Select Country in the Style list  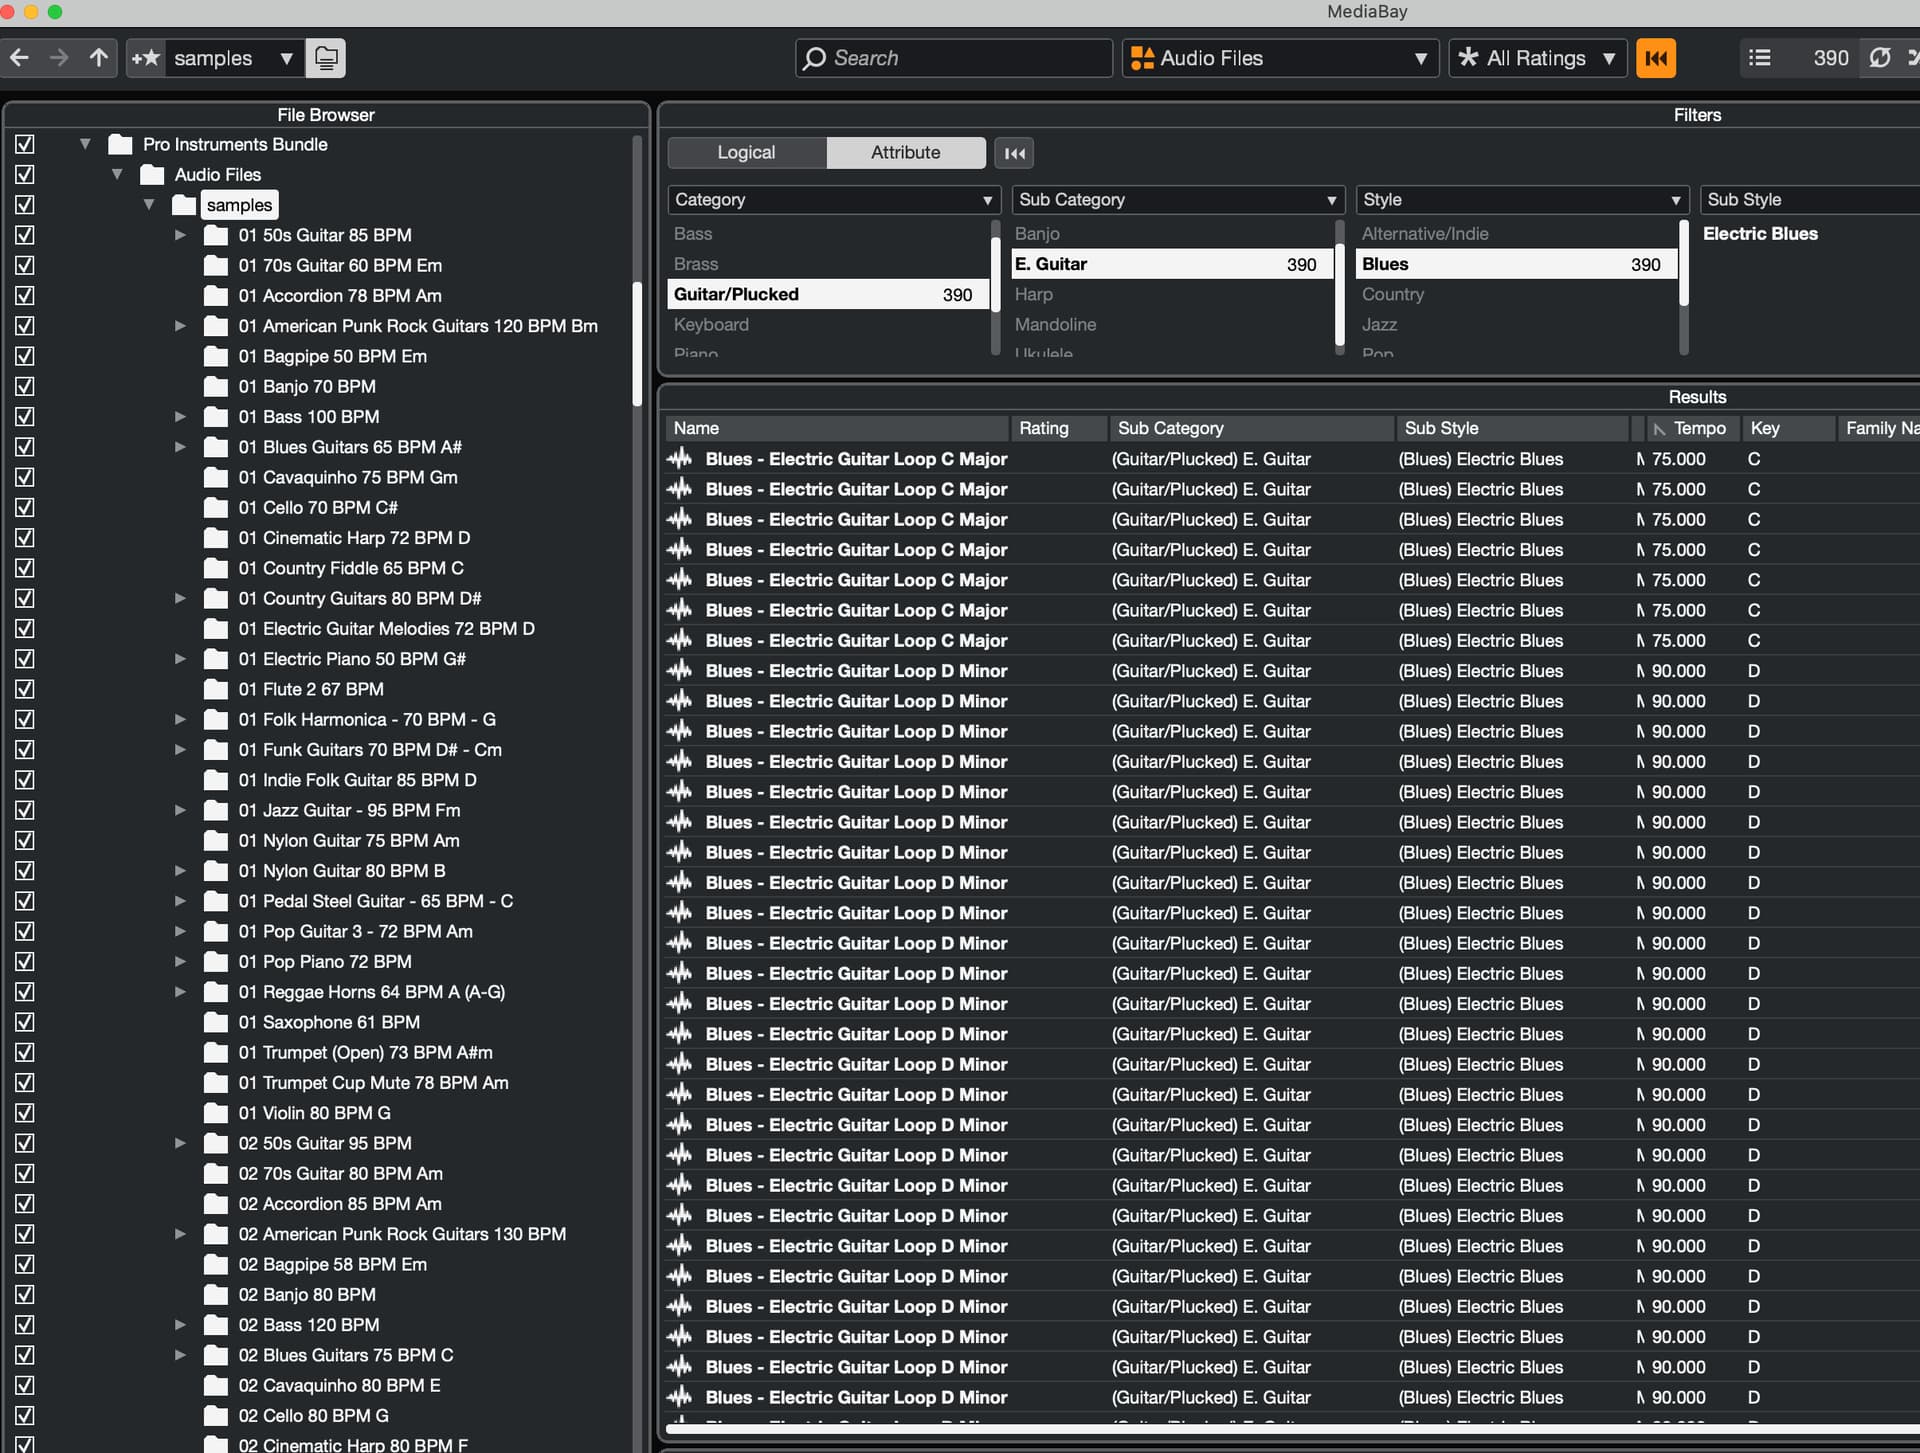click(1393, 295)
